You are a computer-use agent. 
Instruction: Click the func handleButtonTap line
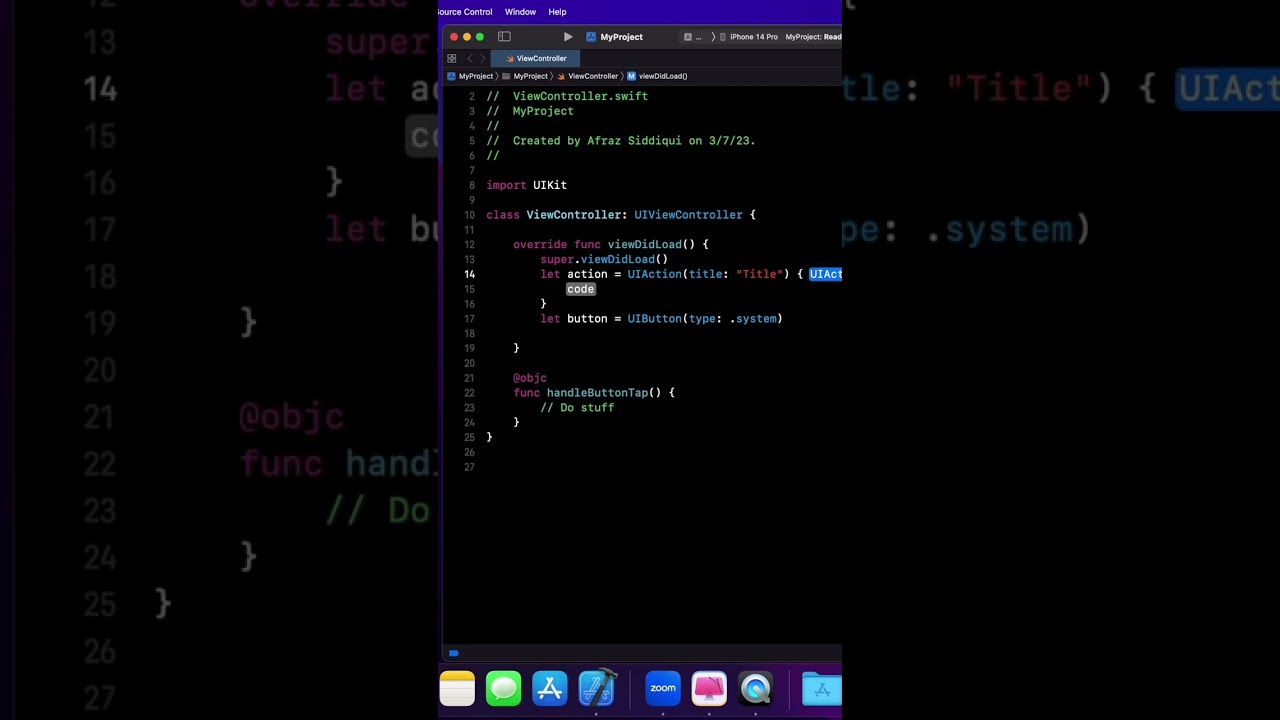[x=594, y=393]
